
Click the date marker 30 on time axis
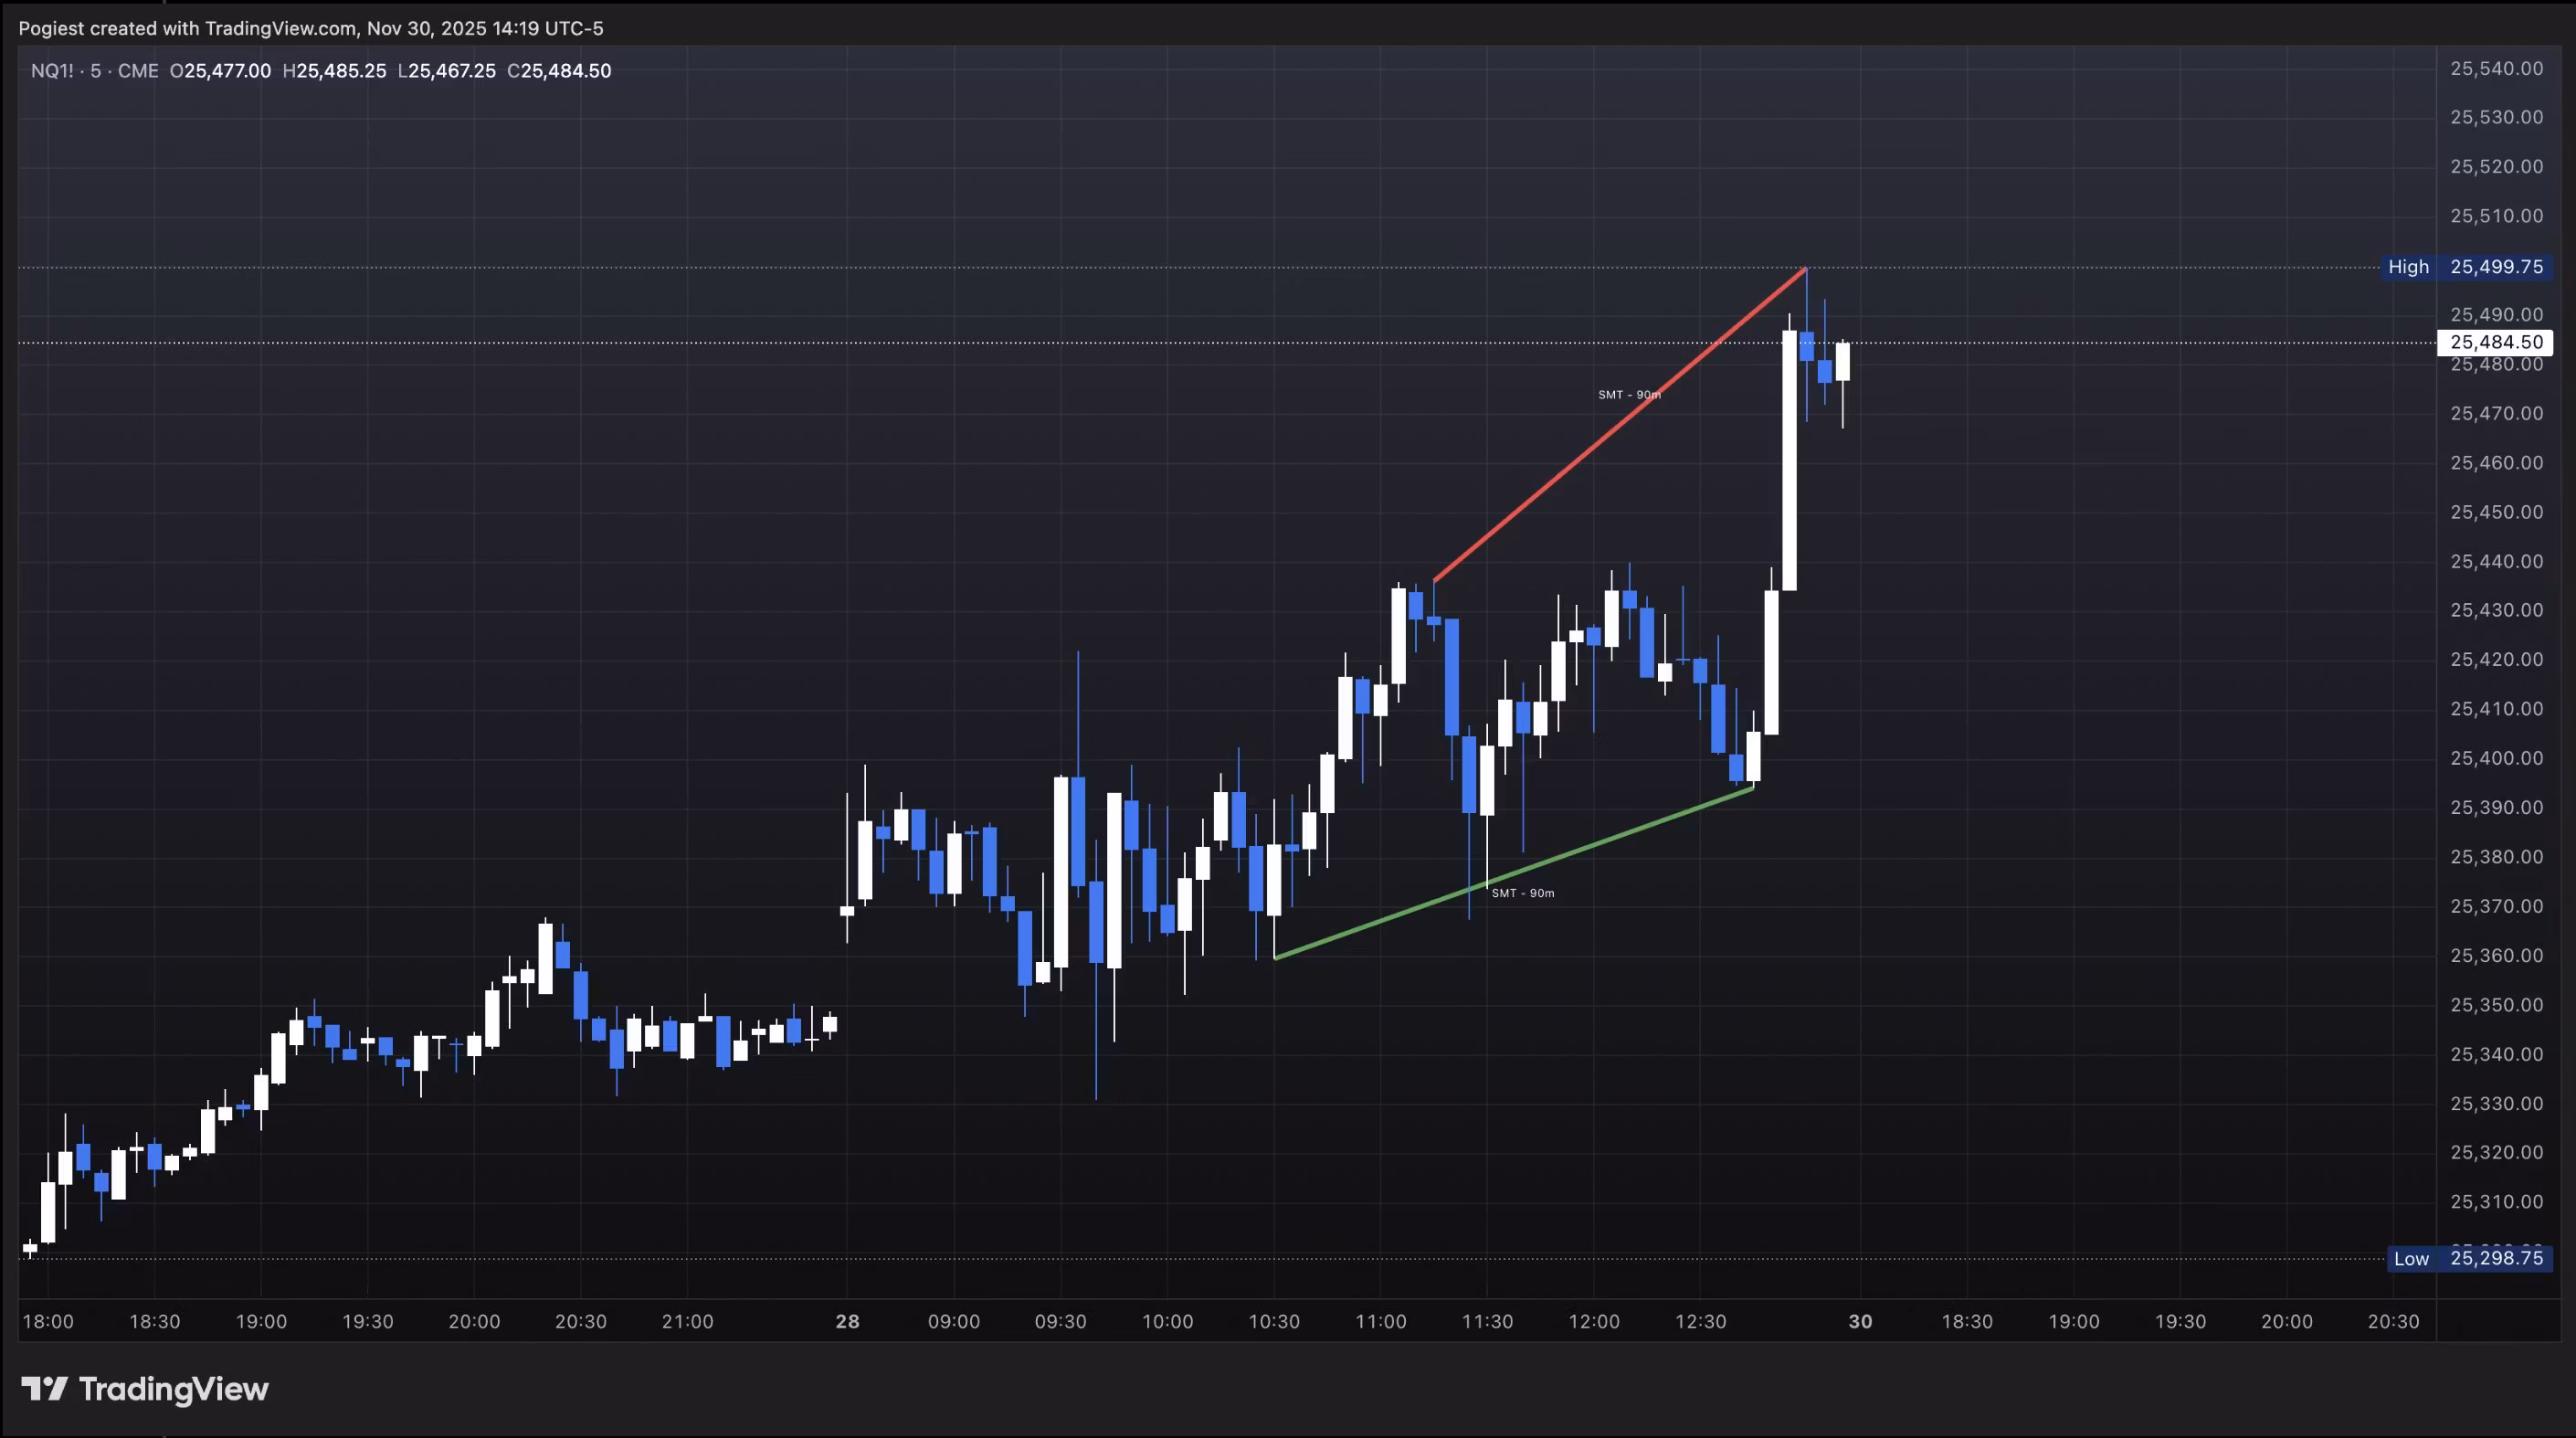point(1859,1321)
